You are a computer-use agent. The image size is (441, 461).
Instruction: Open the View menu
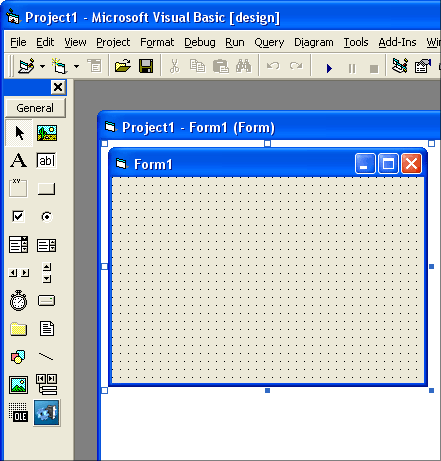pyautogui.click(x=75, y=42)
